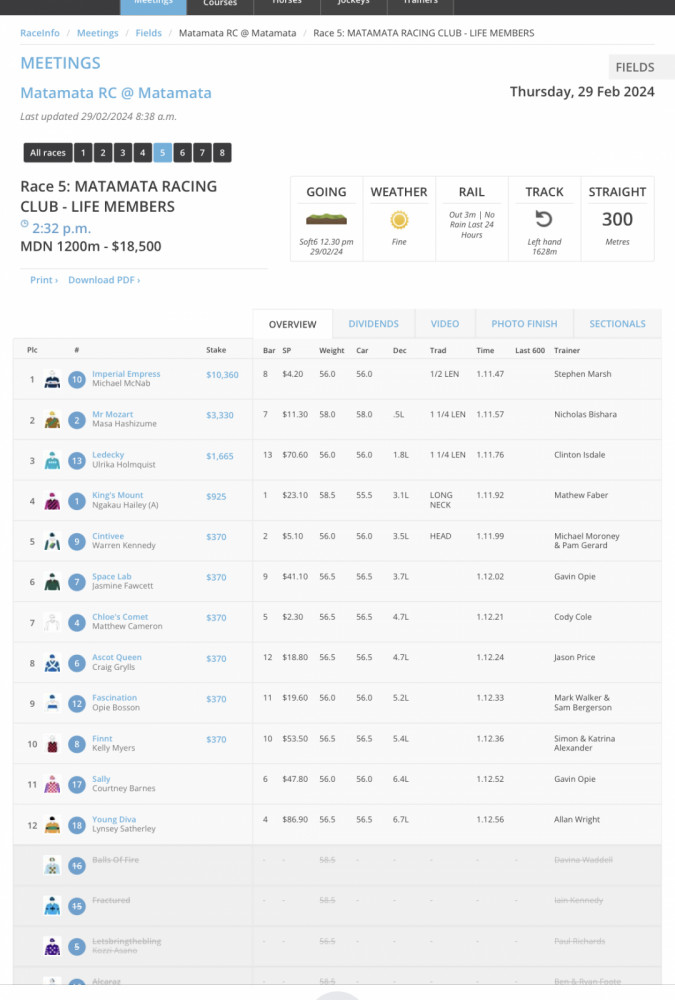675x1000 pixels.
Task: Open Mr Mozart horse link
Action: tap(112, 414)
